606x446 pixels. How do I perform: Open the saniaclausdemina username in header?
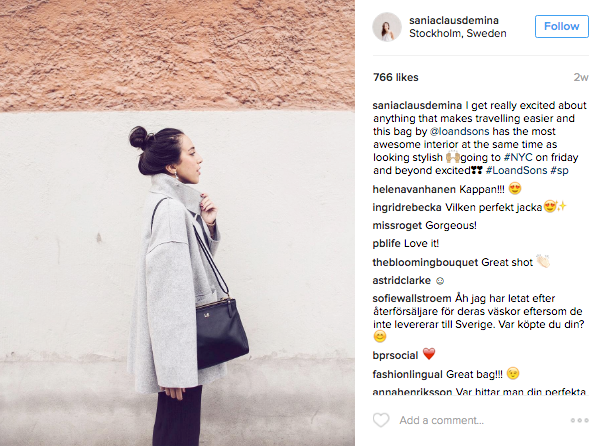point(454,20)
